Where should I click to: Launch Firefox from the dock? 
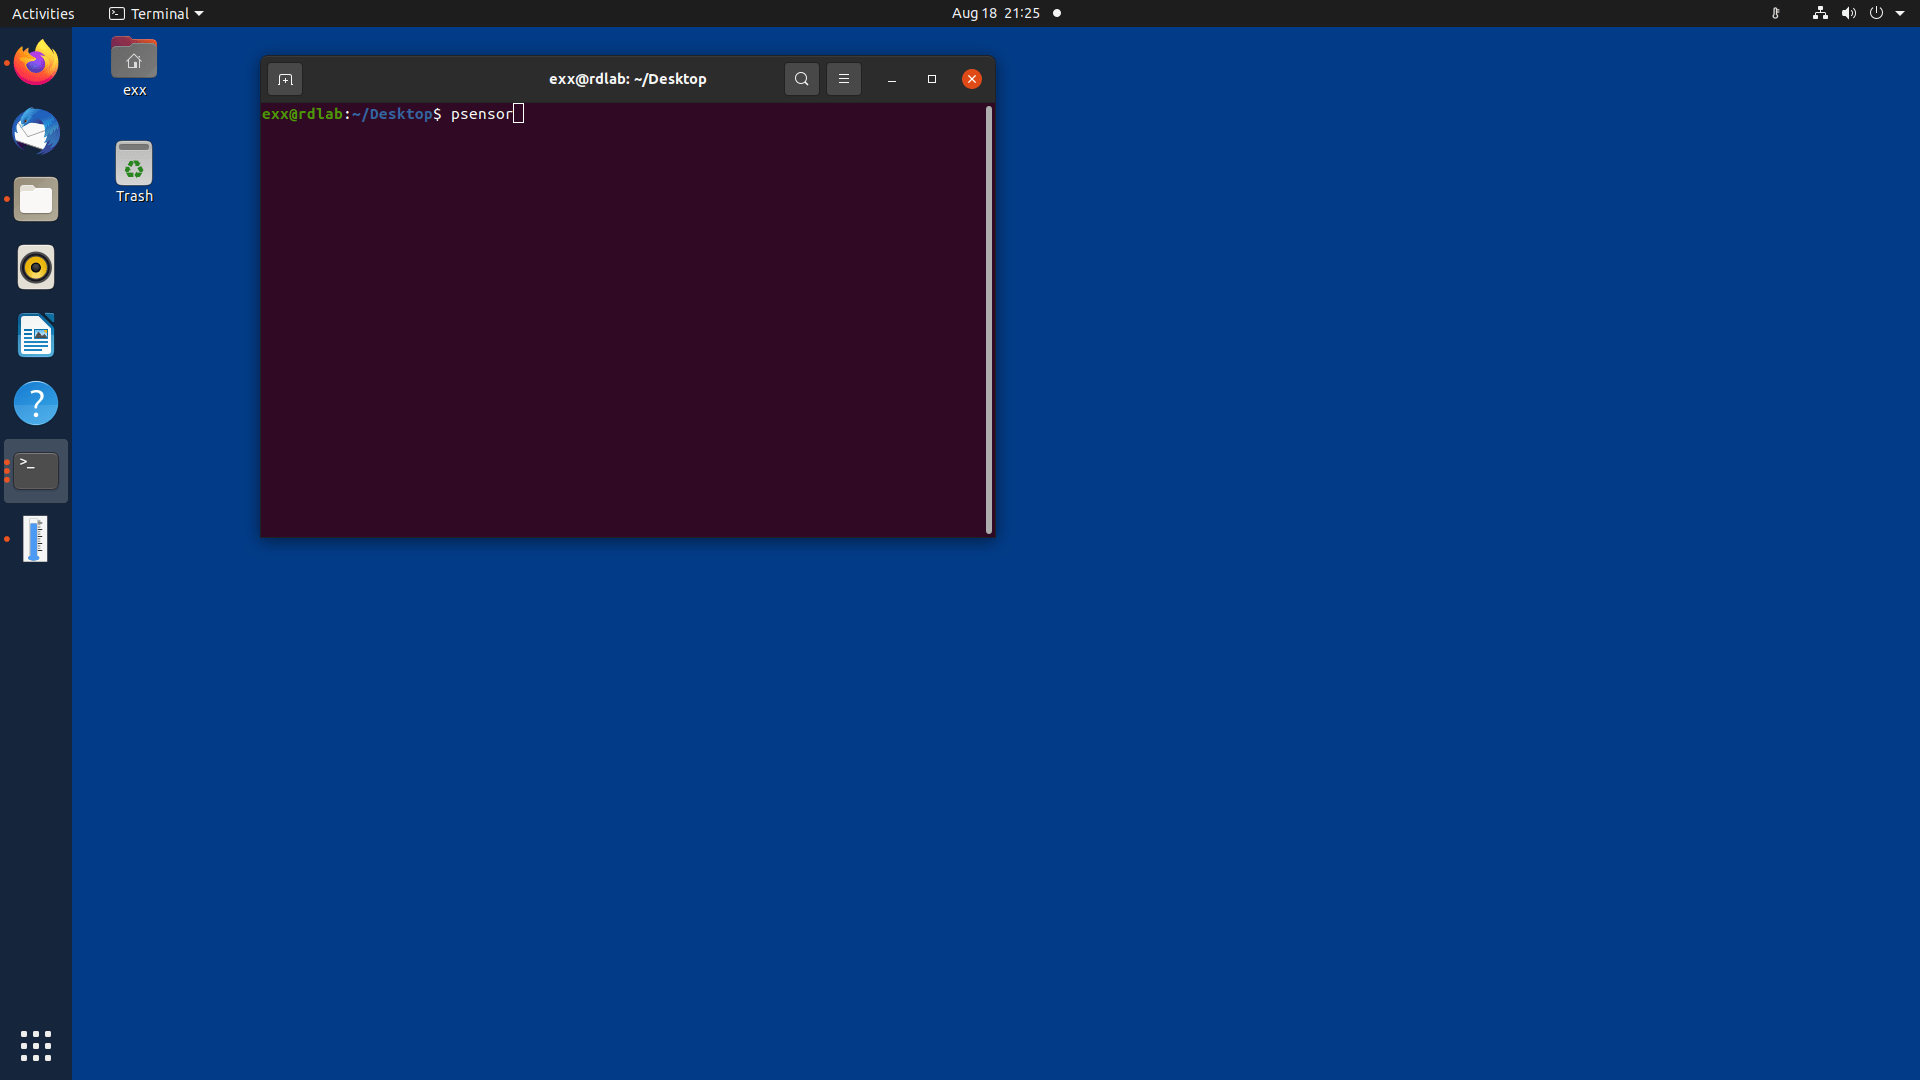click(x=36, y=63)
